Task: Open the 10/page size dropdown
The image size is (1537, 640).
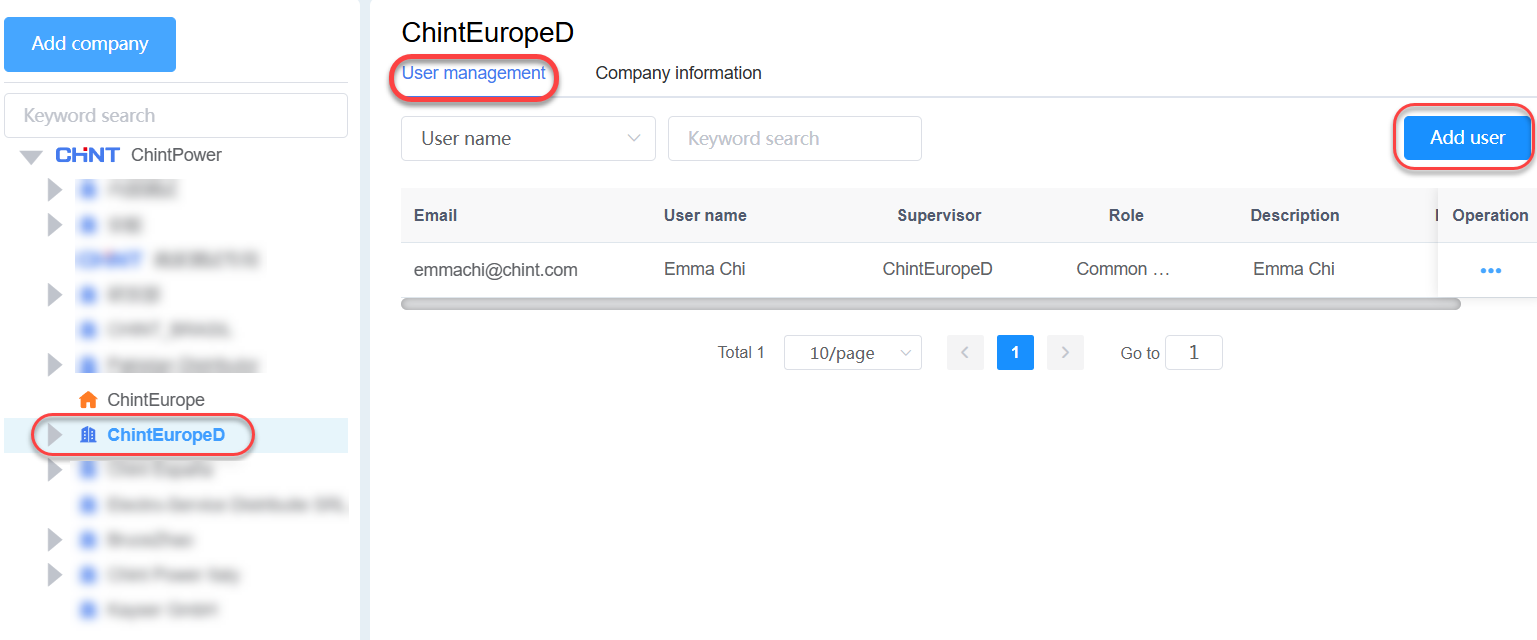Action: 853,352
